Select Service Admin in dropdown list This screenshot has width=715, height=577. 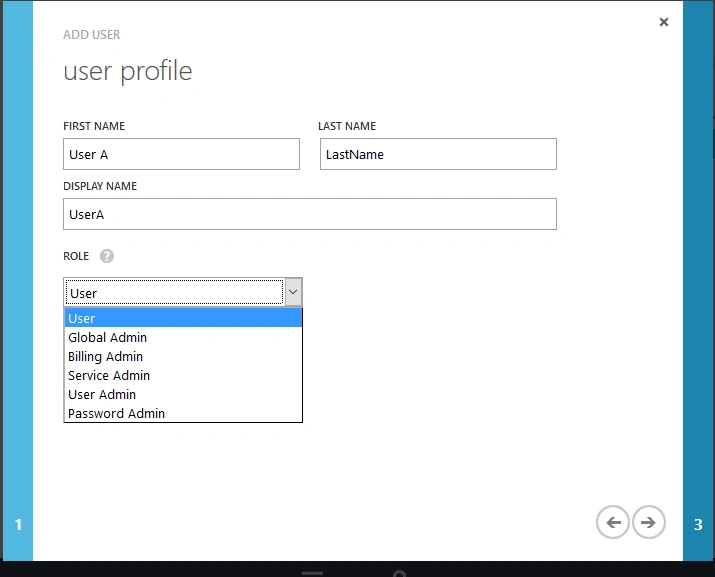coord(183,375)
